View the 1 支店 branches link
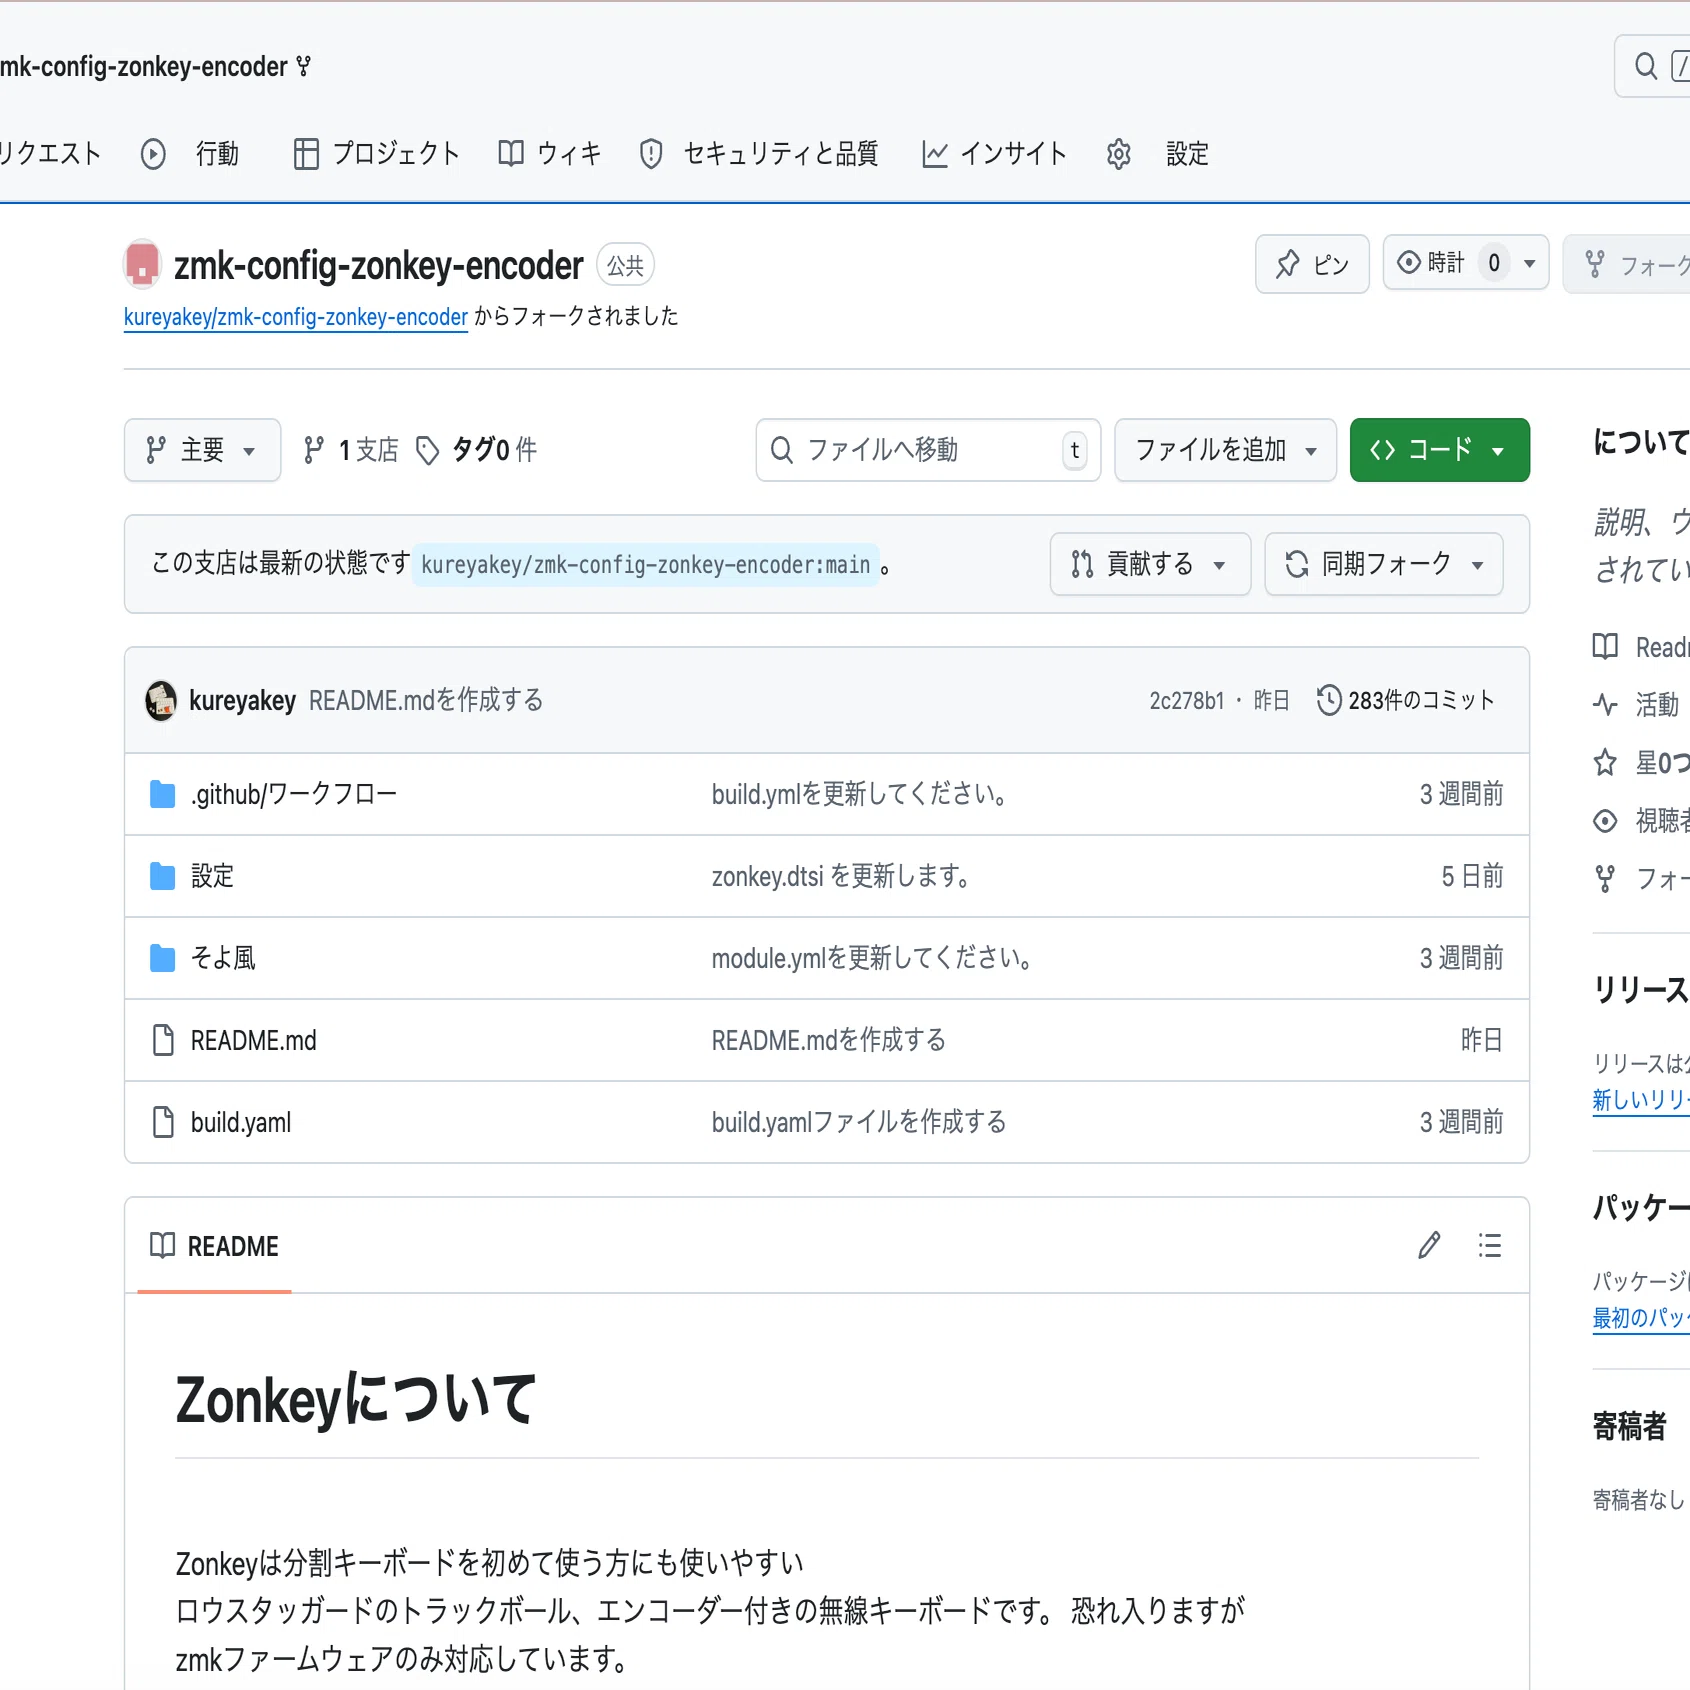The width and height of the screenshot is (1690, 1690). point(350,450)
